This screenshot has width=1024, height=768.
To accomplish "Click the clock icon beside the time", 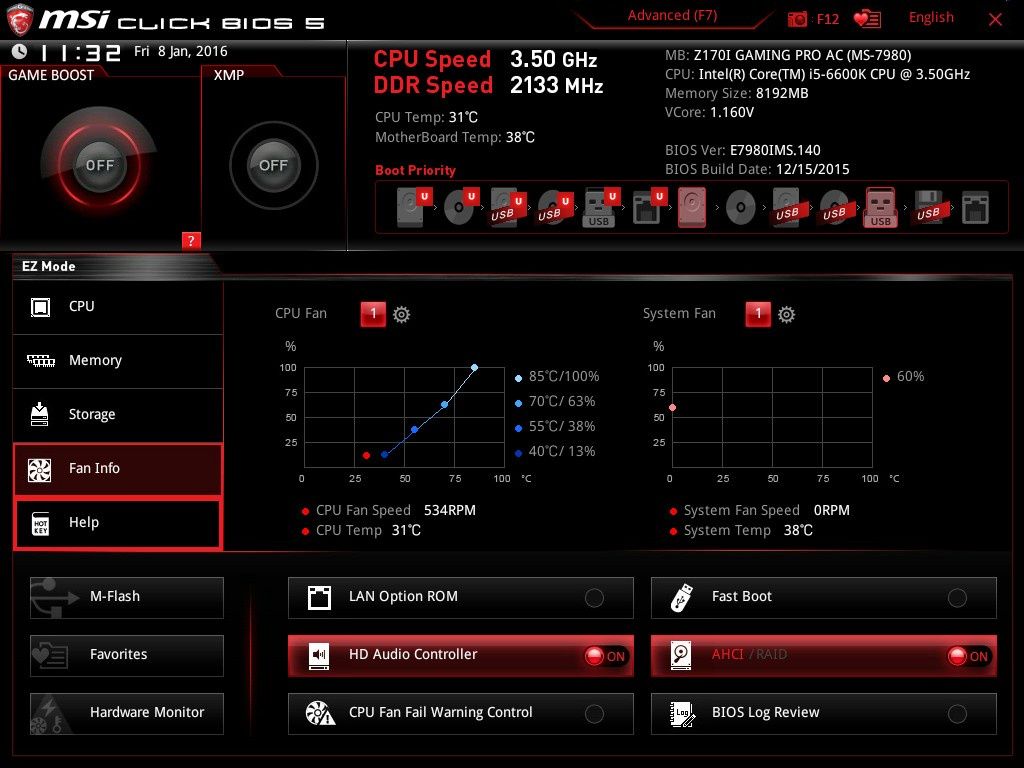I will coord(20,51).
